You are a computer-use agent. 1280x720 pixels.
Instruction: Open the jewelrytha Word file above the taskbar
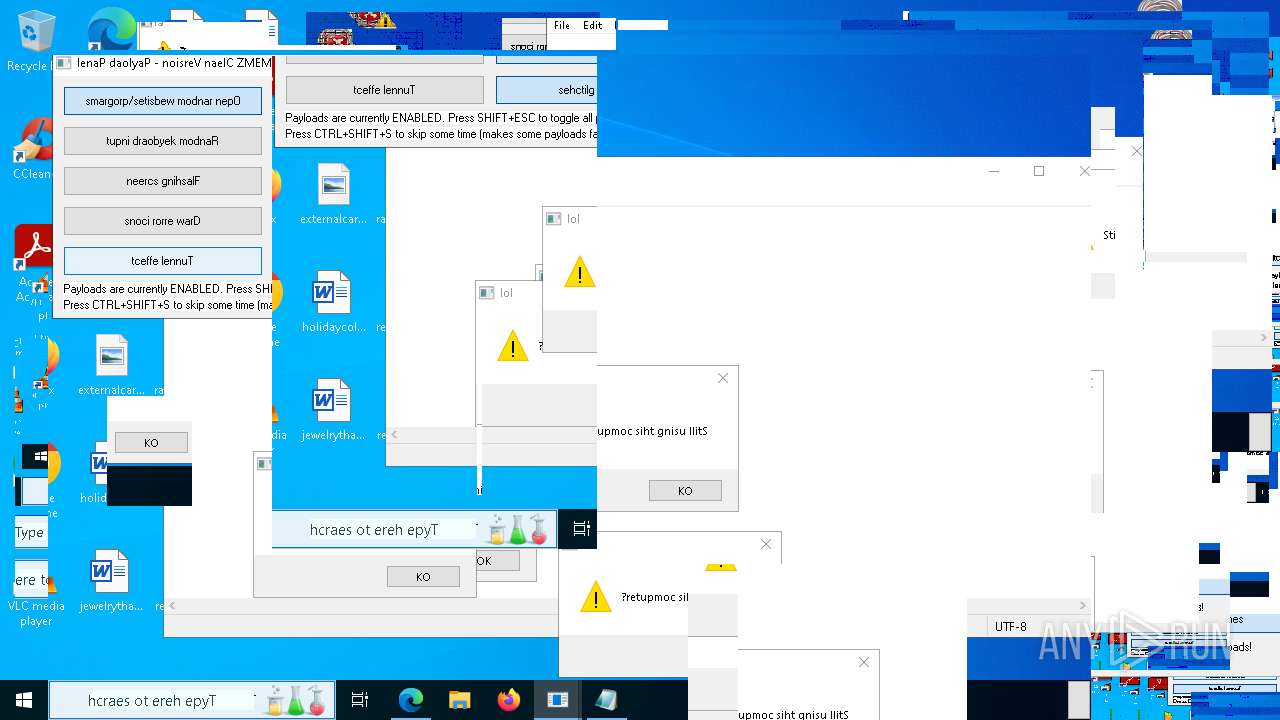coord(110,581)
